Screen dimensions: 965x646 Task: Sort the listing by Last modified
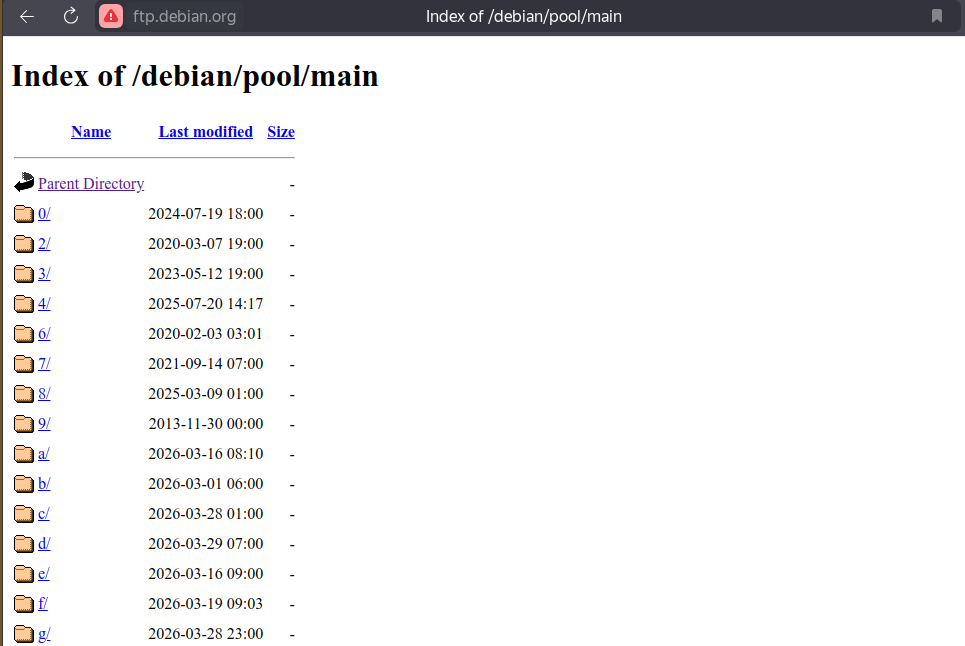[206, 132]
